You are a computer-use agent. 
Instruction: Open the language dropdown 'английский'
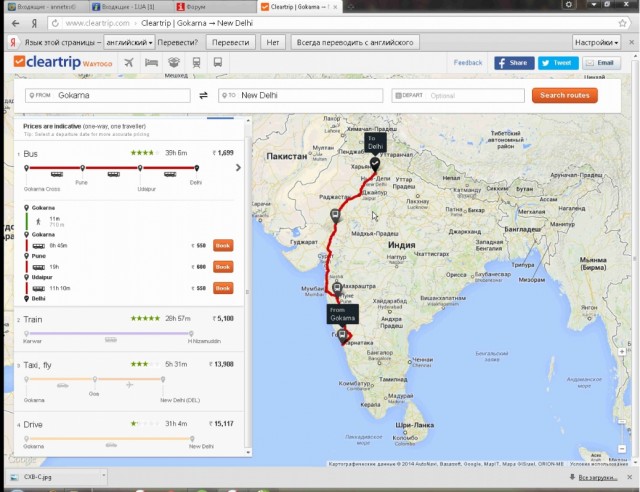[130, 43]
